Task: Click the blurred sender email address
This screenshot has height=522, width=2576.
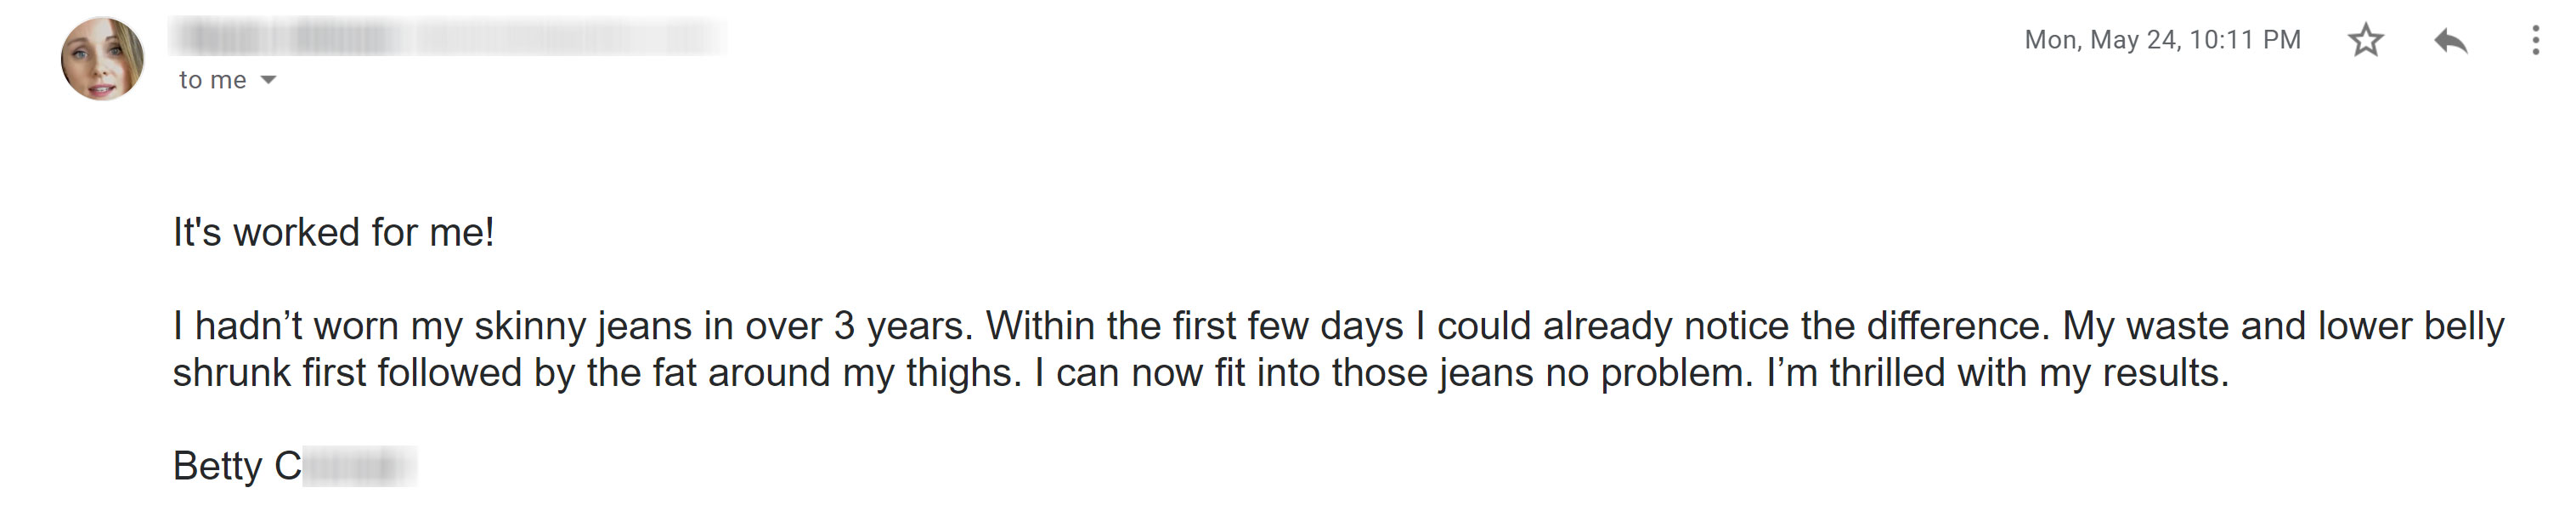Action: [x=570, y=38]
